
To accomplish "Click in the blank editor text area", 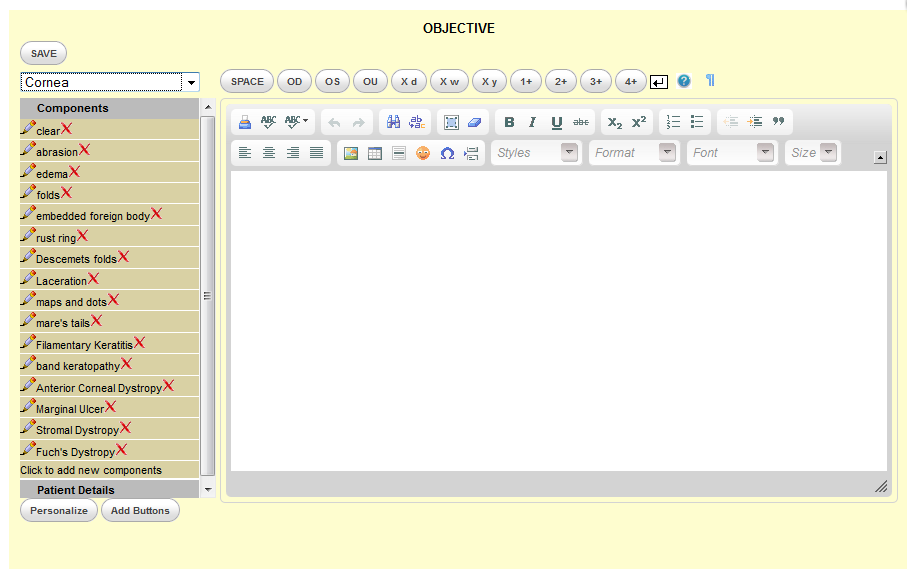I will (558, 320).
